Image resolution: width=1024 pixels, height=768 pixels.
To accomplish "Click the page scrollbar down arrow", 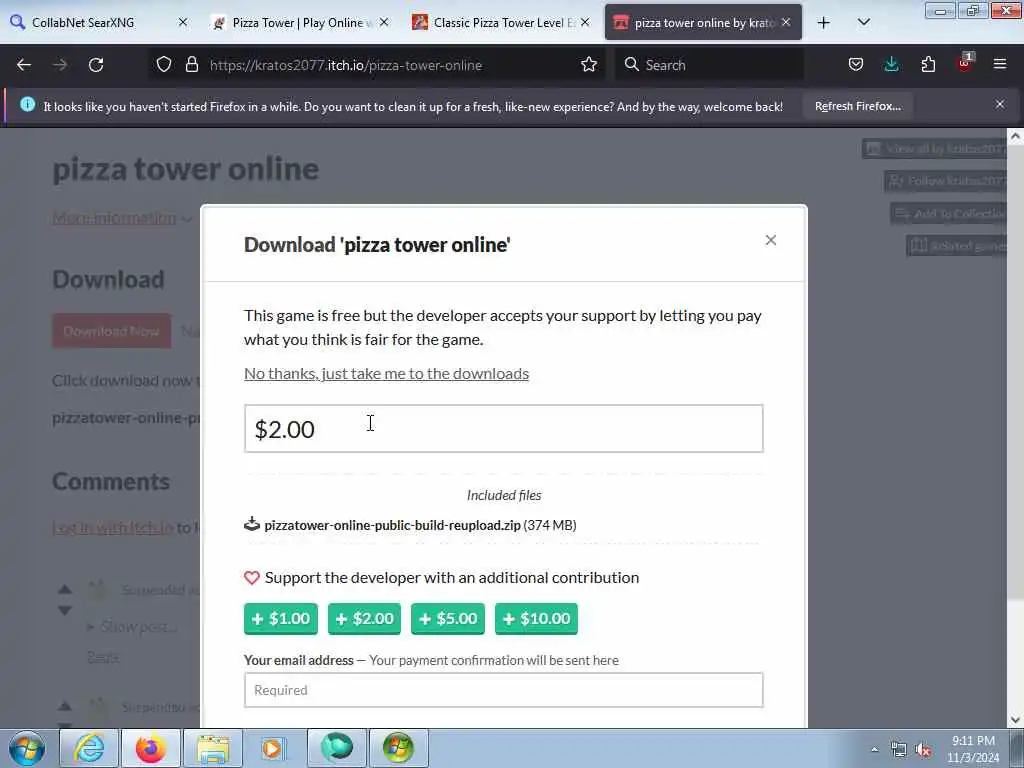I will pos(1015,720).
